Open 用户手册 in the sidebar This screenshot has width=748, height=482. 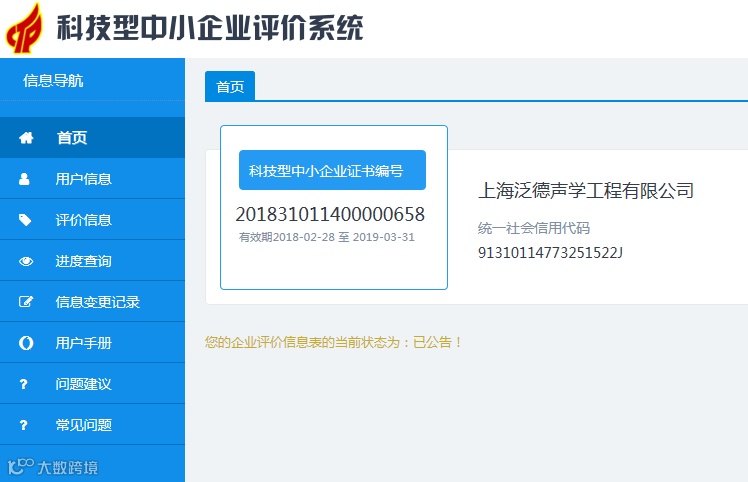click(92, 343)
